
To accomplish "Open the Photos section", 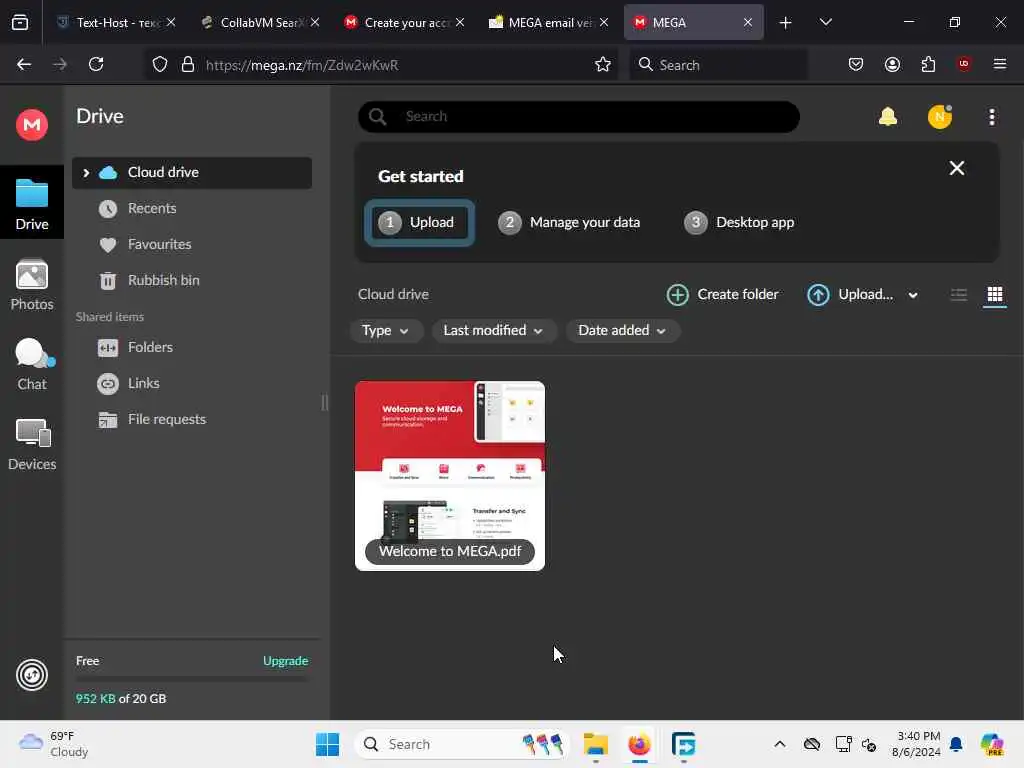I will (x=31, y=285).
